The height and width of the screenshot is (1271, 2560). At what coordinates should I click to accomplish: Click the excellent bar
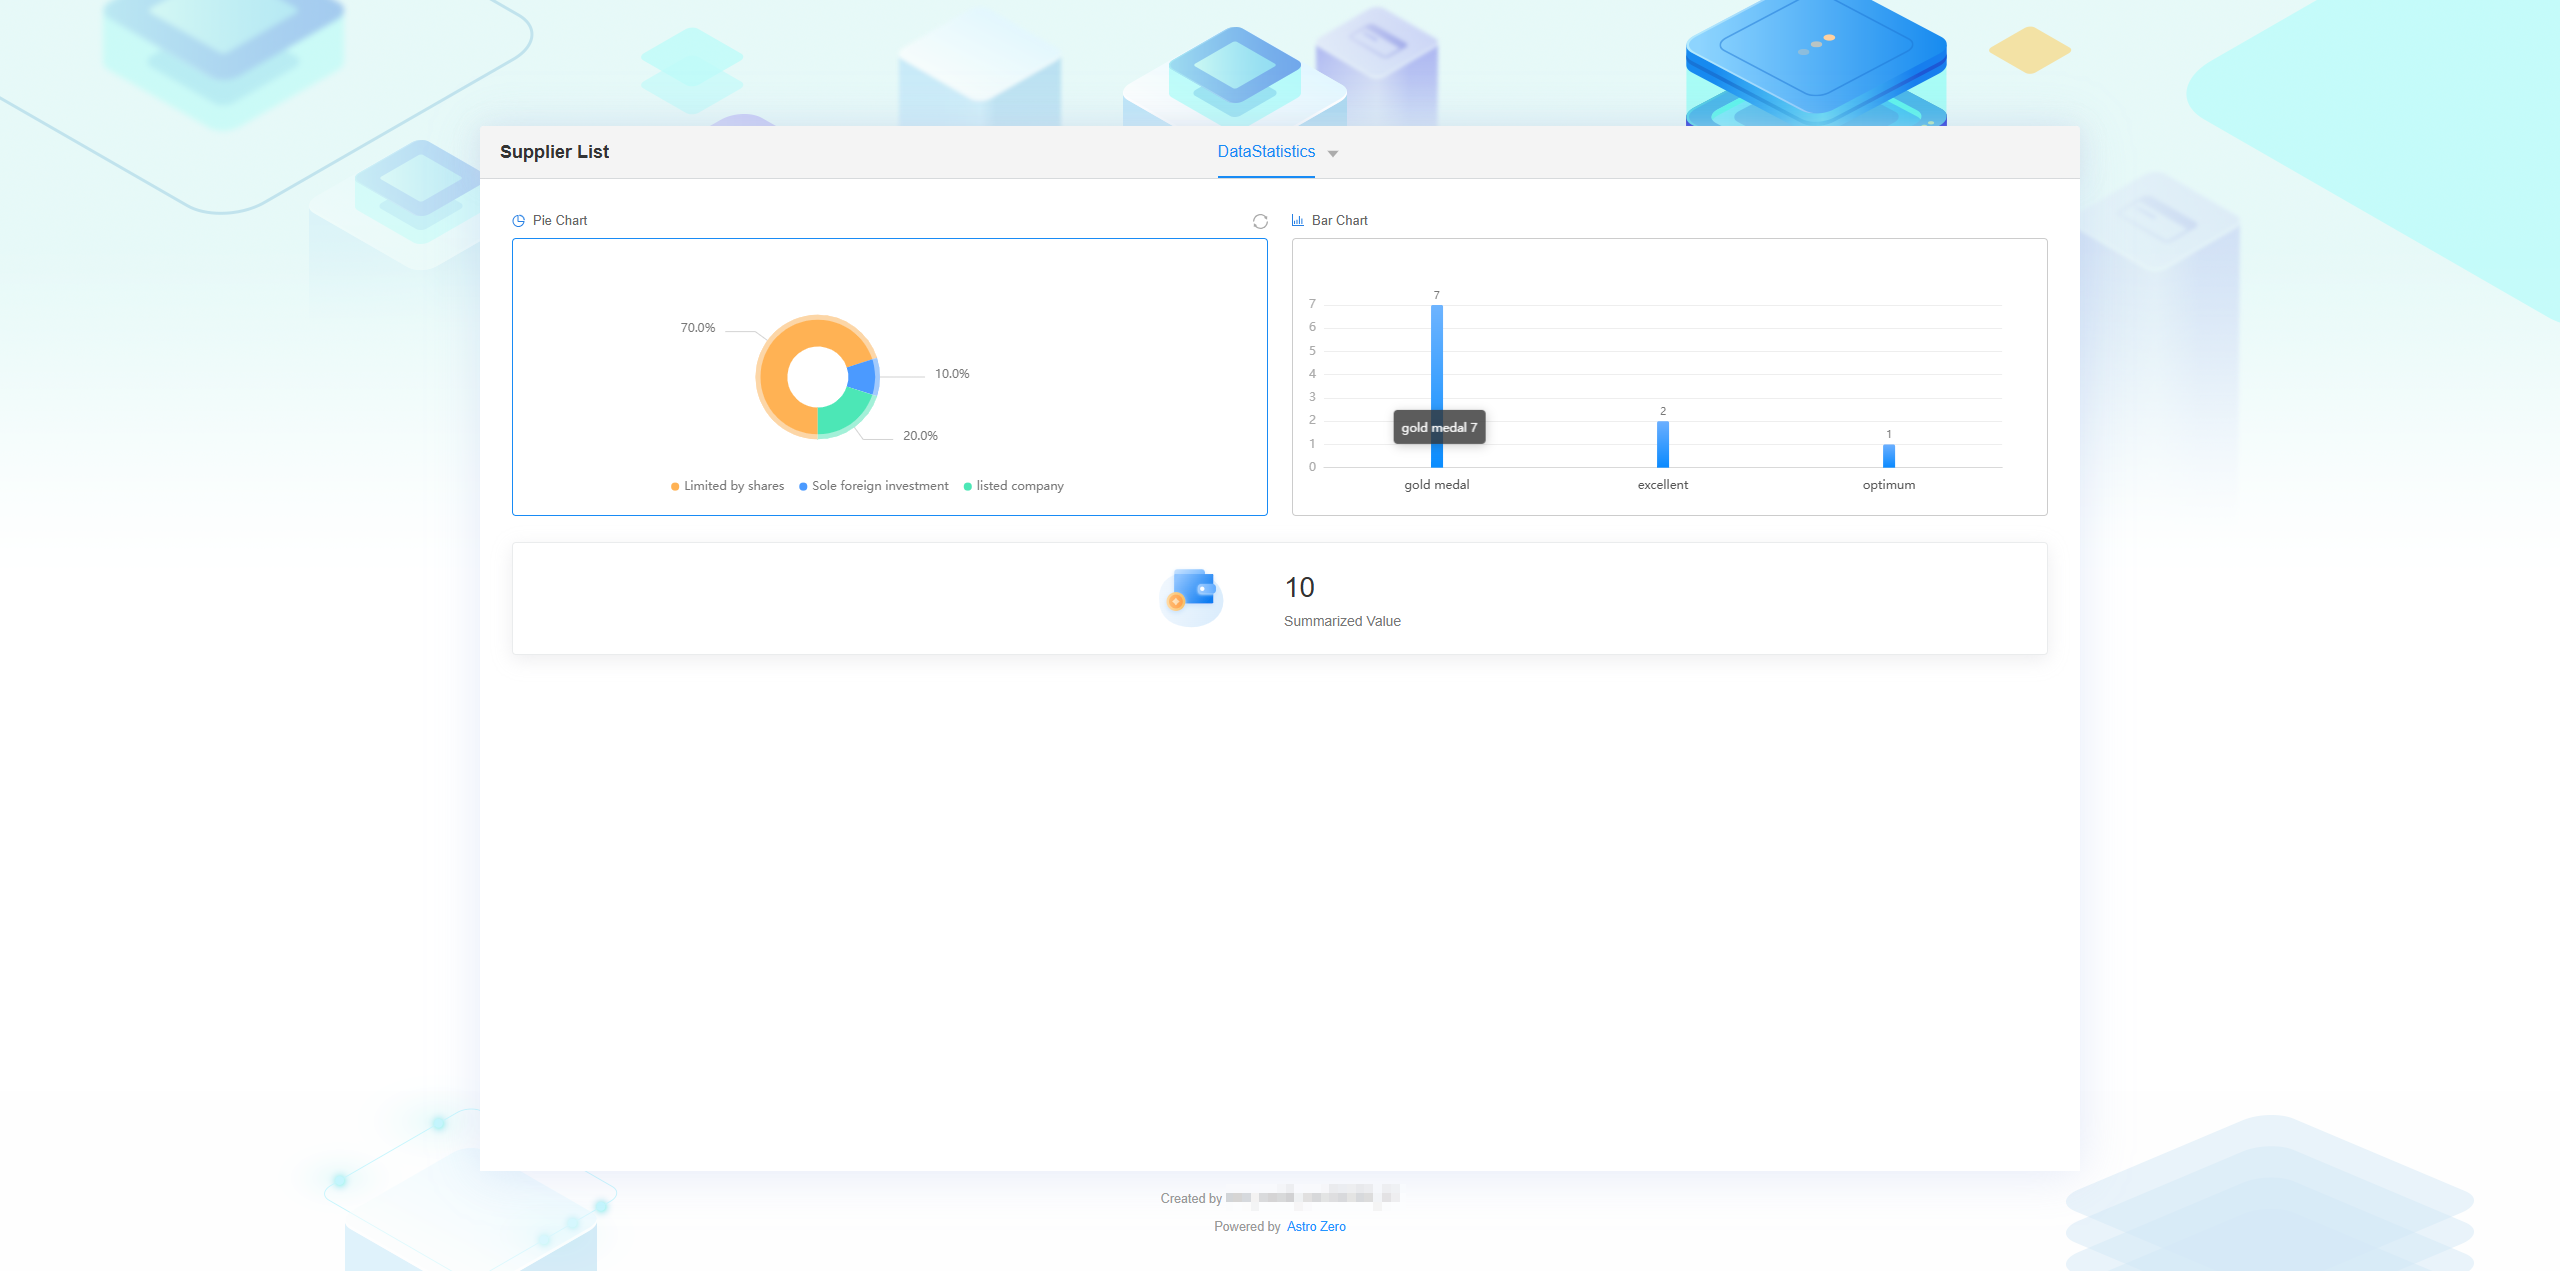(1663, 444)
